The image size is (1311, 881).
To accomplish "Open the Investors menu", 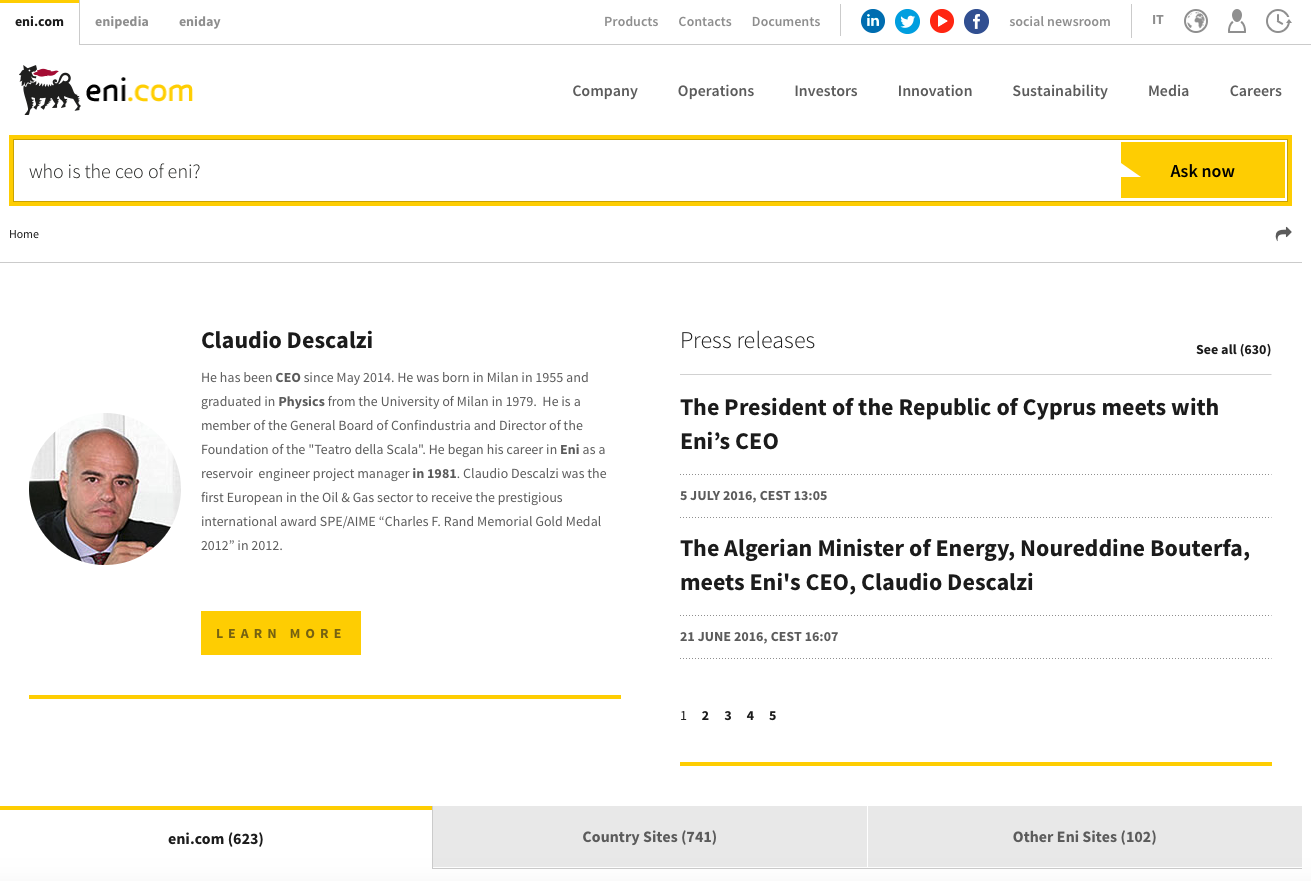I will [x=826, y=91].
